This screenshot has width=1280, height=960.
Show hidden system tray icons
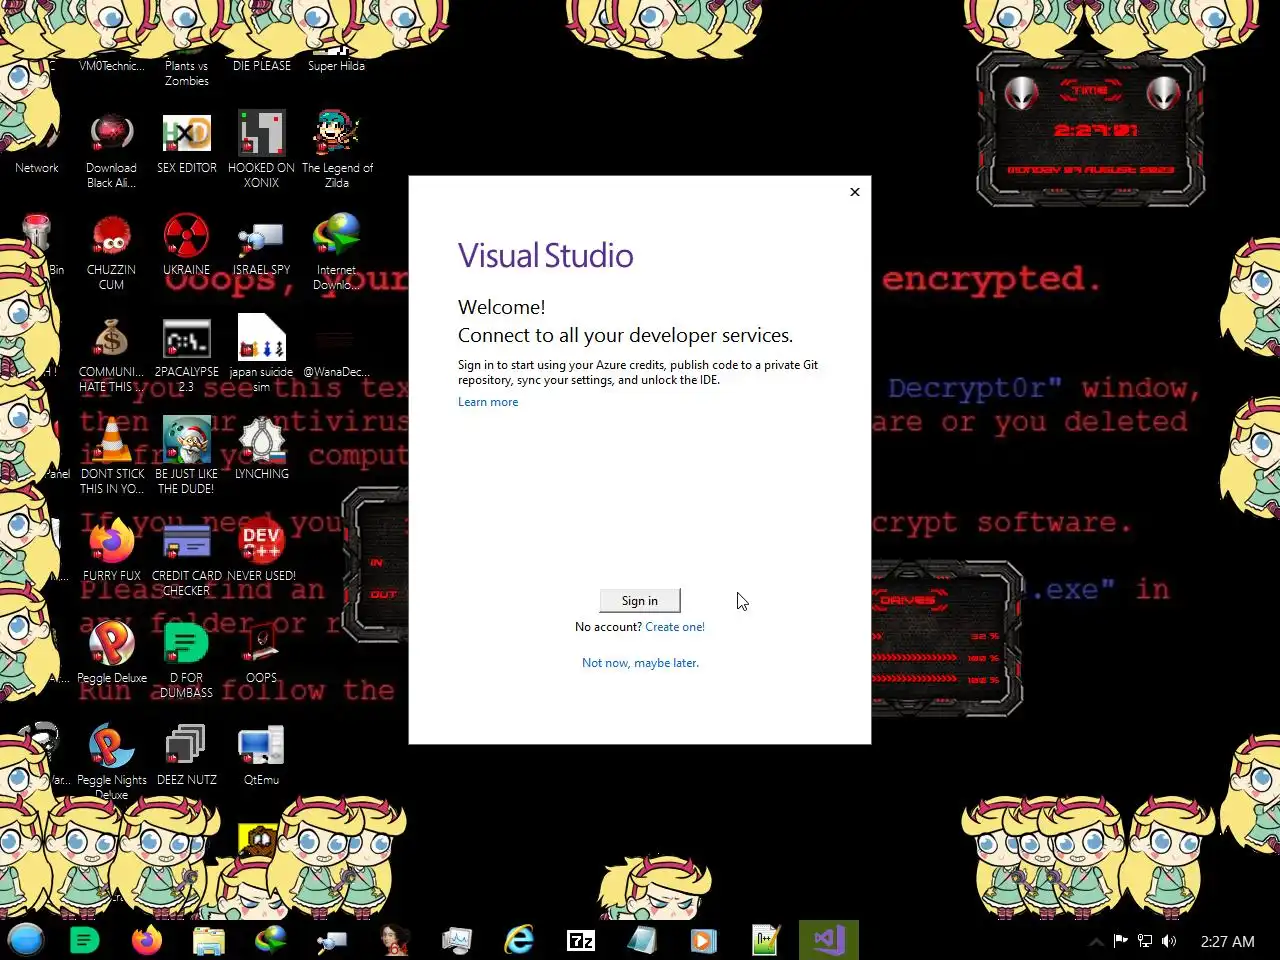(x=1096, y=941)
